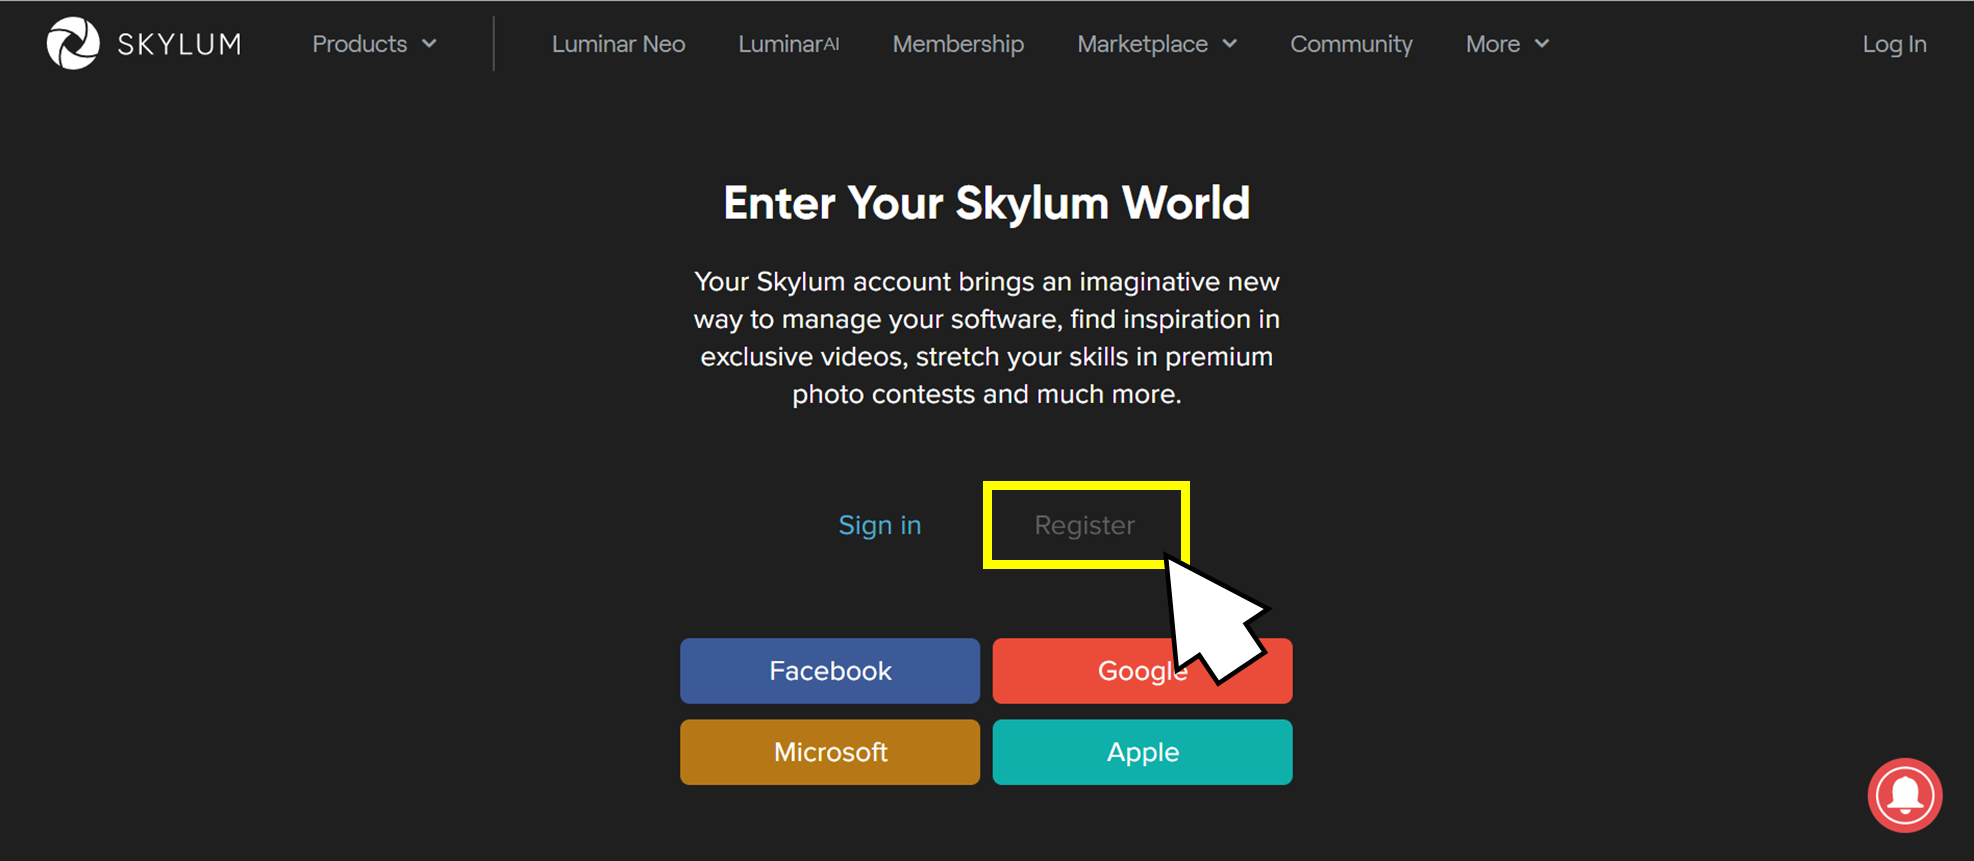Continue with the Apple button
This screenshot has width=1974, height=861.
click(x=1143, y=752)
